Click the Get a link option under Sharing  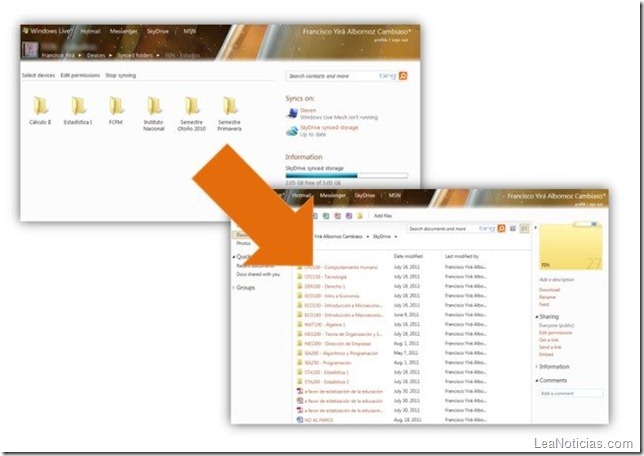point(549,340)
